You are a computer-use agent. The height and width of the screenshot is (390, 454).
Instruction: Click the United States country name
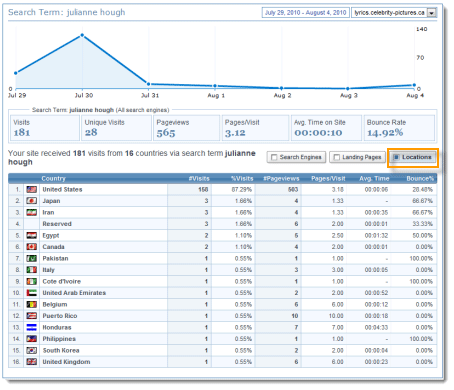point(62,190)
